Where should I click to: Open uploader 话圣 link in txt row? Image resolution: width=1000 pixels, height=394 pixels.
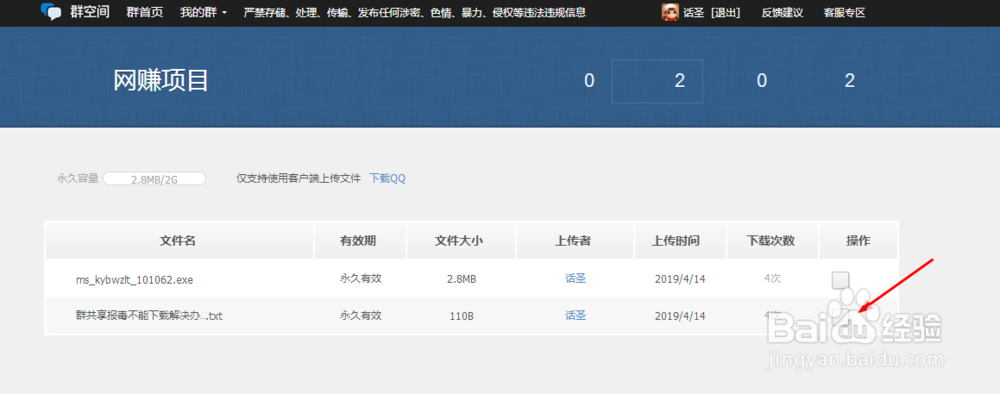pos(575,315)
